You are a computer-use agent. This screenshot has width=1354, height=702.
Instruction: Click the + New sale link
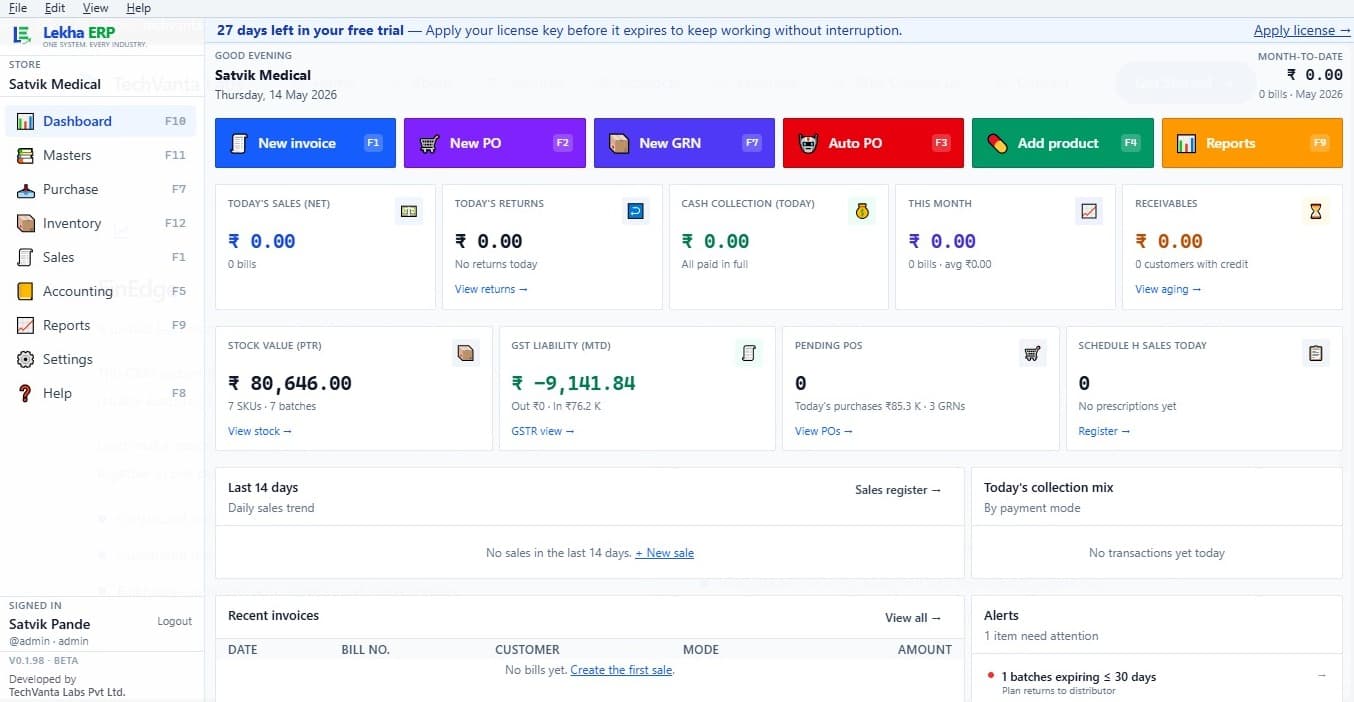coord(664,553)
